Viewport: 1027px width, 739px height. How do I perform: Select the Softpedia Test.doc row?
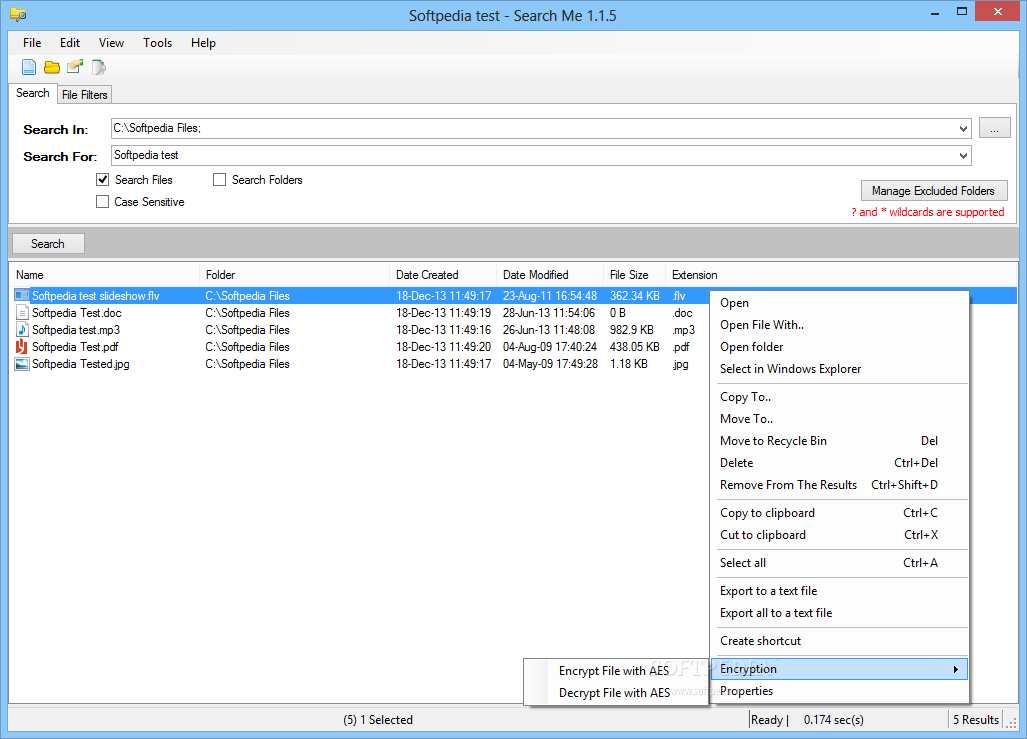coord(360,313)
